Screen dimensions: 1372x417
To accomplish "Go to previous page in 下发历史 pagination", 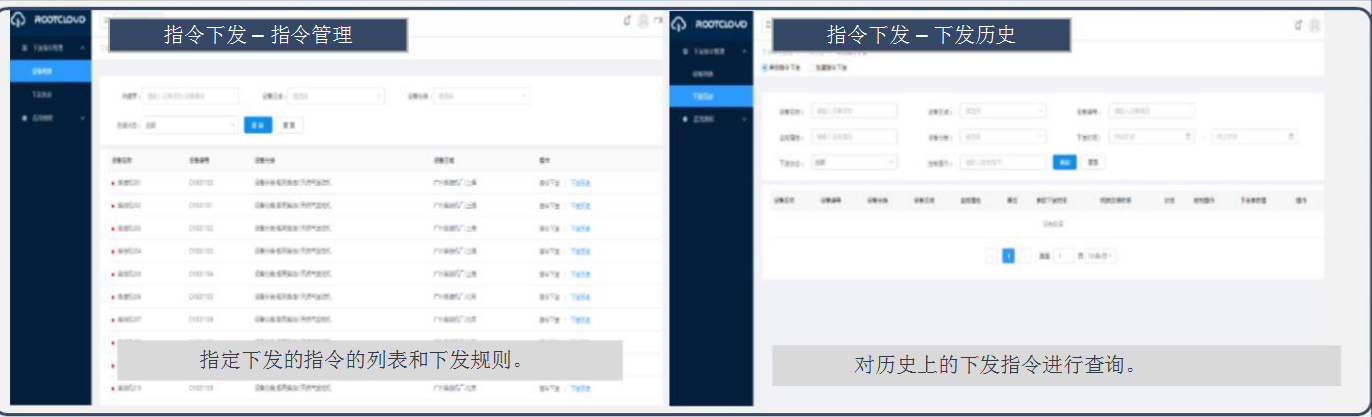I will [x=992, y=256].
